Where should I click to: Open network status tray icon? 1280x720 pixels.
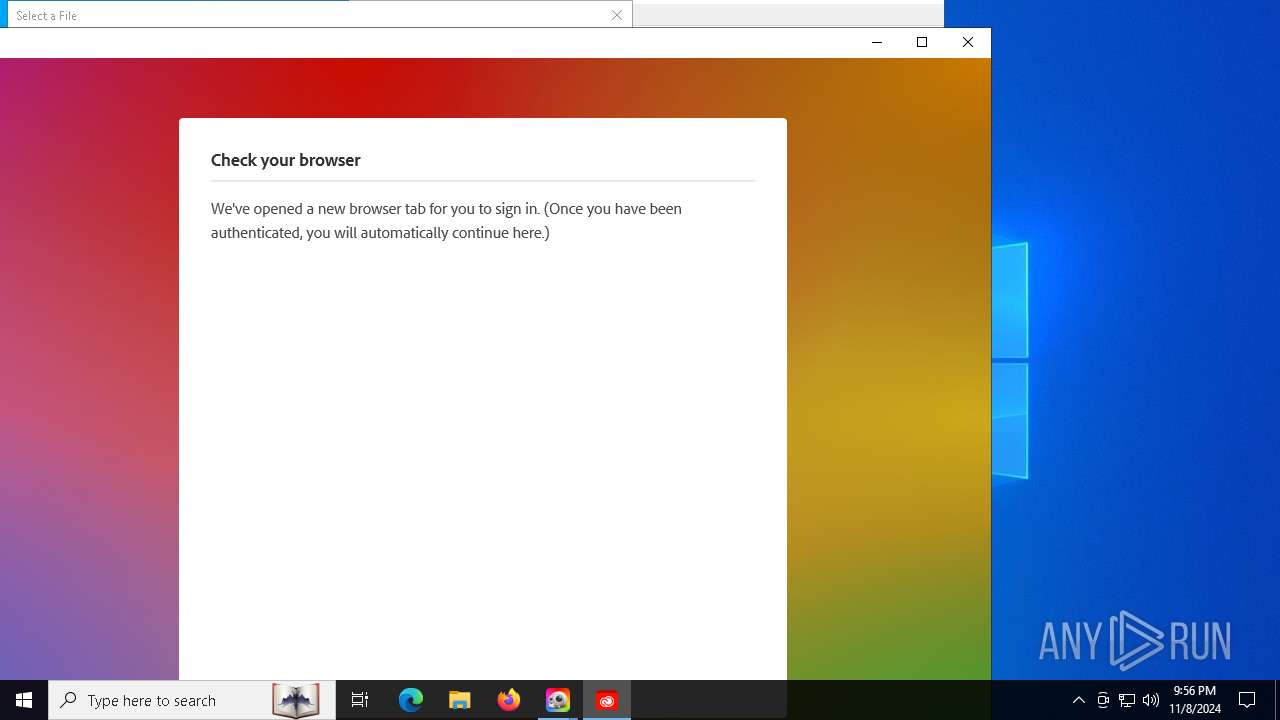click(1127, 700)
